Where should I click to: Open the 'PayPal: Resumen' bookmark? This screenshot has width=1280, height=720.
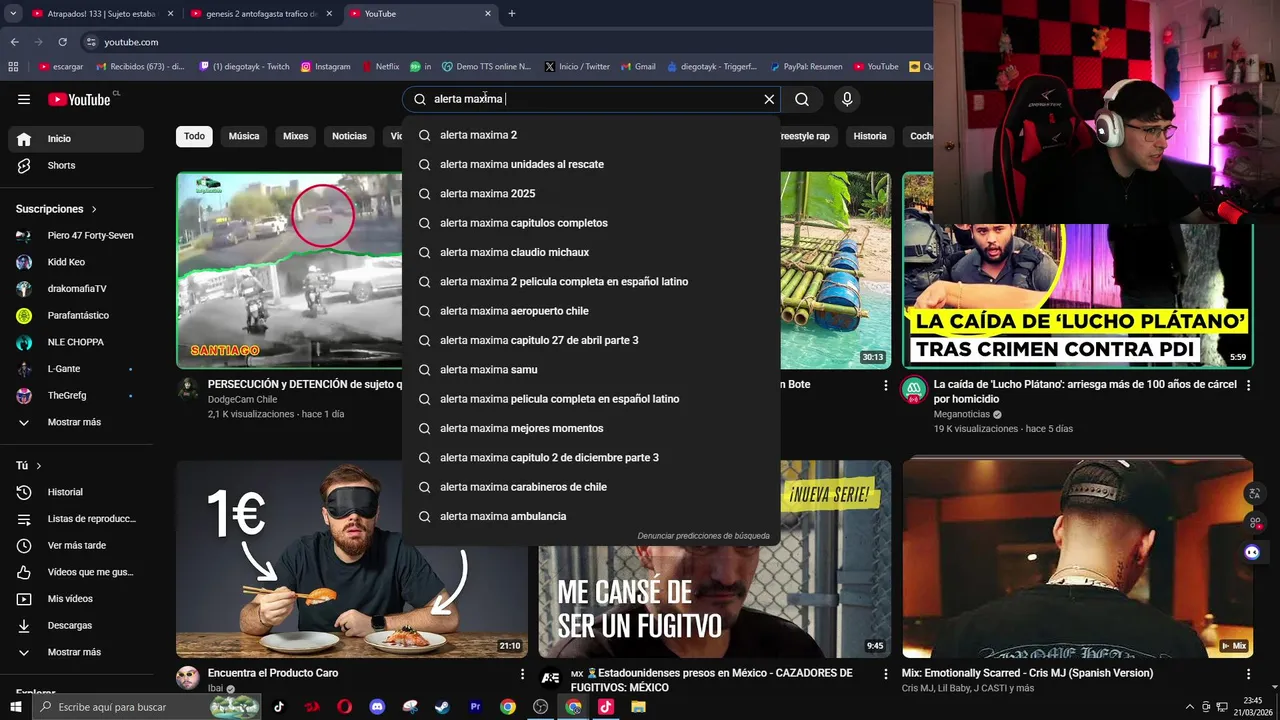point(806,67)
